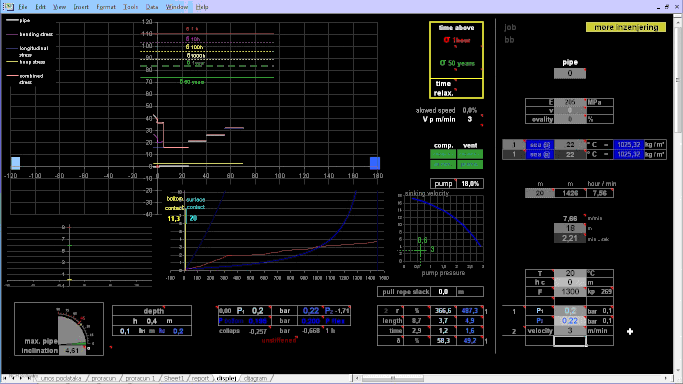Viewport: 683px width, 384px height.
Task: Switch to the proracun 1 sheet tab
Action: [140, 378]
